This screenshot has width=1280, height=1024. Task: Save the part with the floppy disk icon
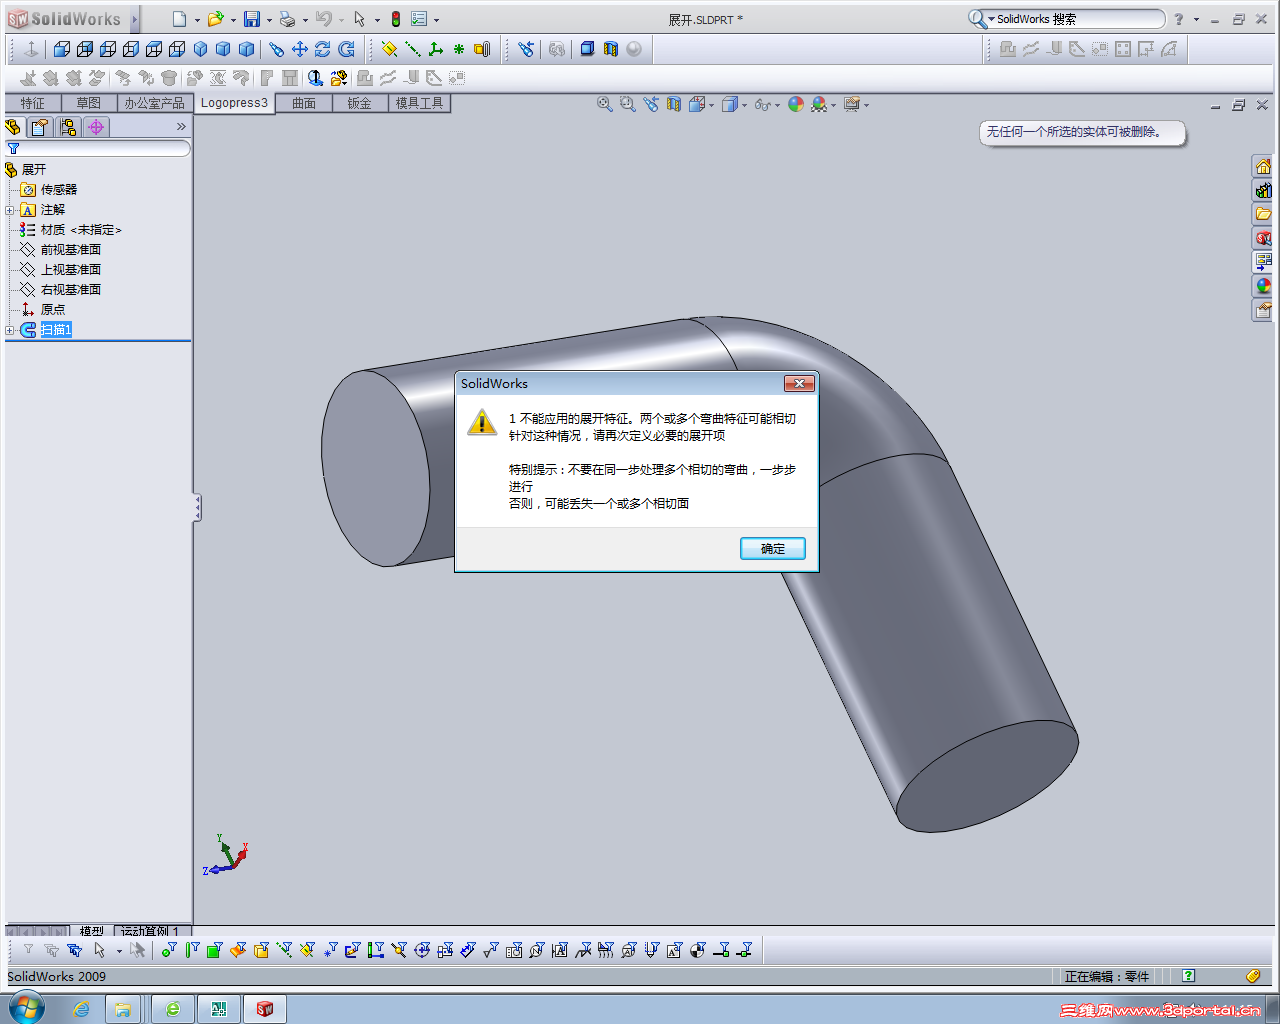(252, 19)
